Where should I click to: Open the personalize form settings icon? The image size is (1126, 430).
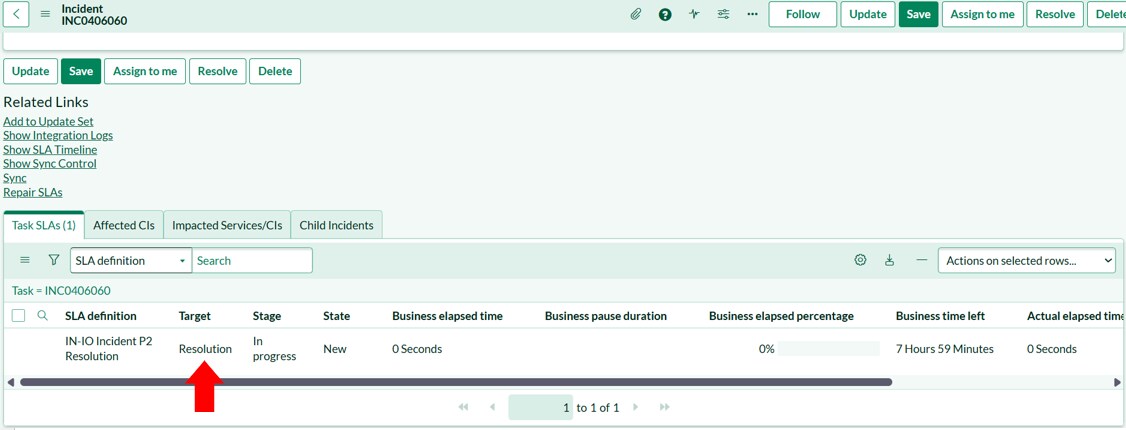coord(723,14)
